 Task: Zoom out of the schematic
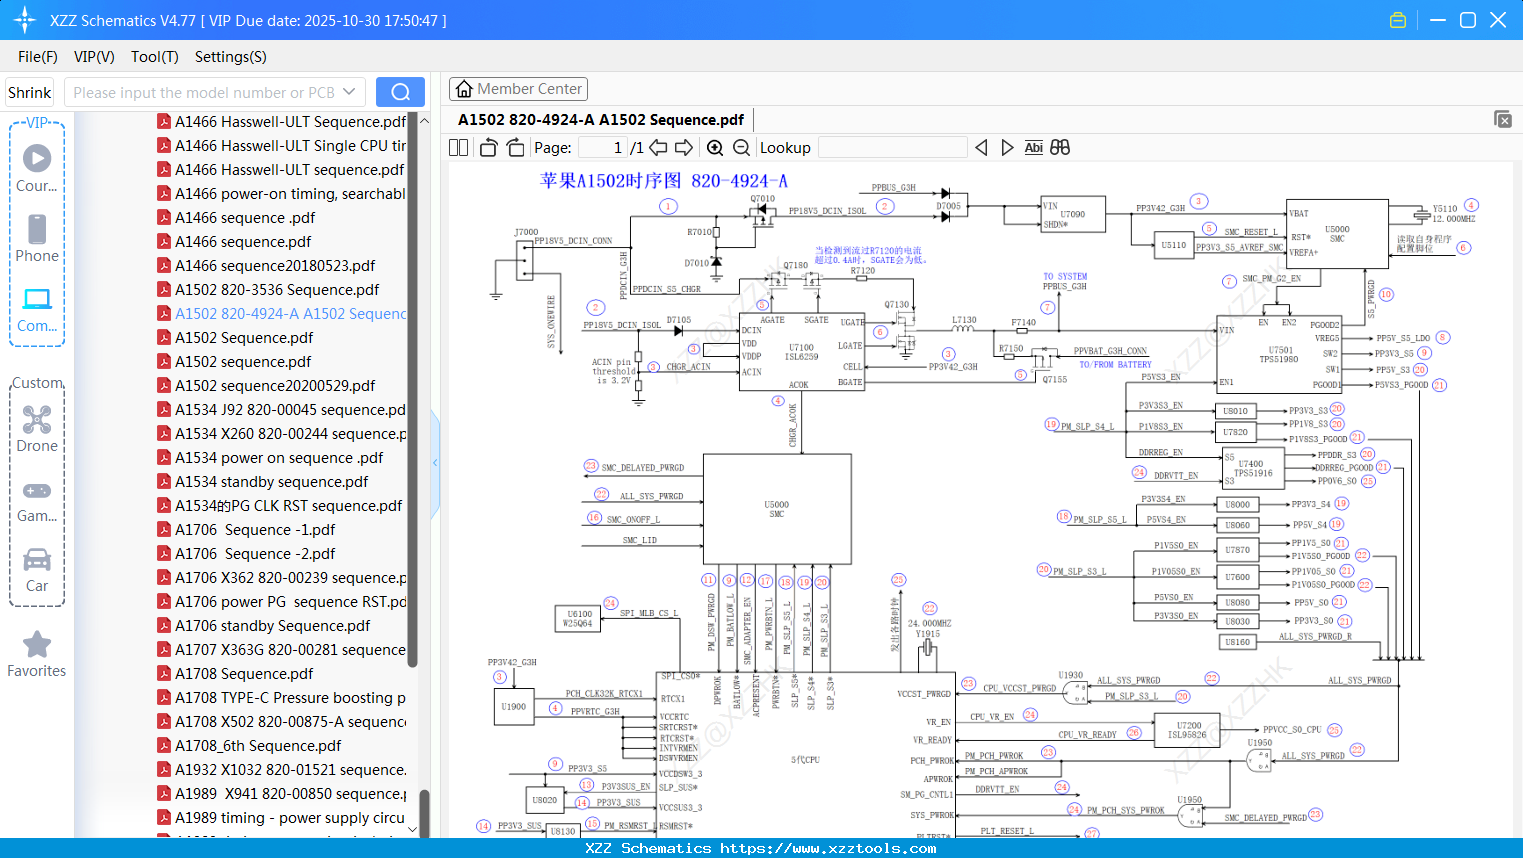[741, 148]
